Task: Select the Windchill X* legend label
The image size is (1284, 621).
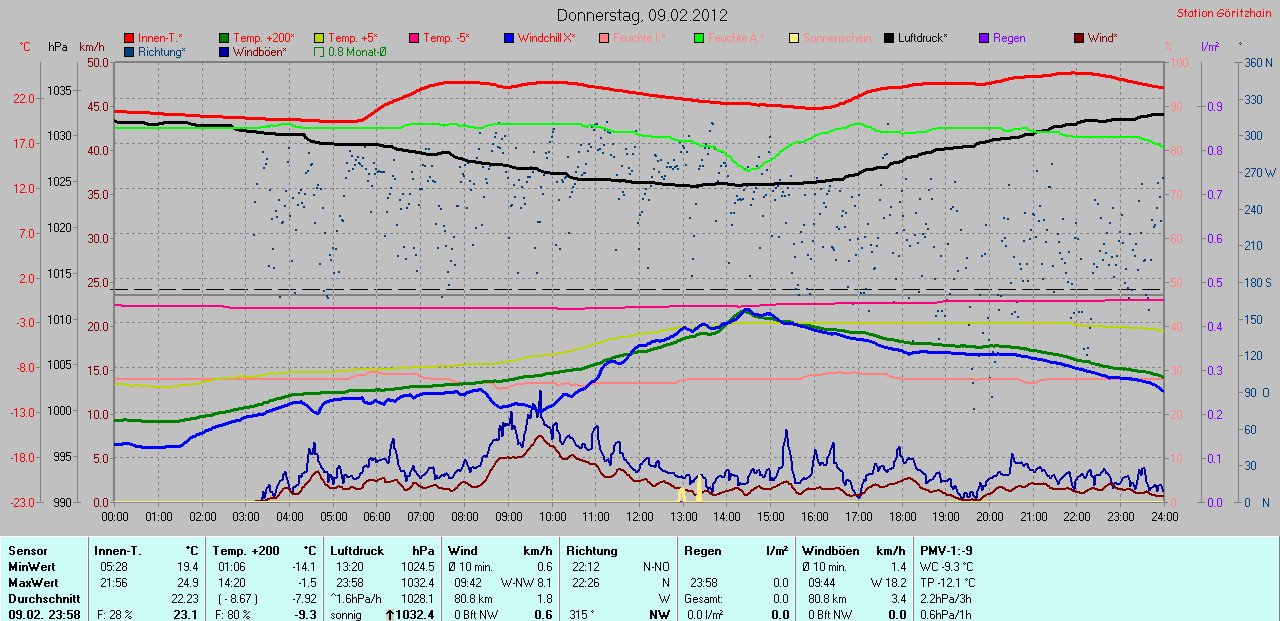Action: coord(547,38)
